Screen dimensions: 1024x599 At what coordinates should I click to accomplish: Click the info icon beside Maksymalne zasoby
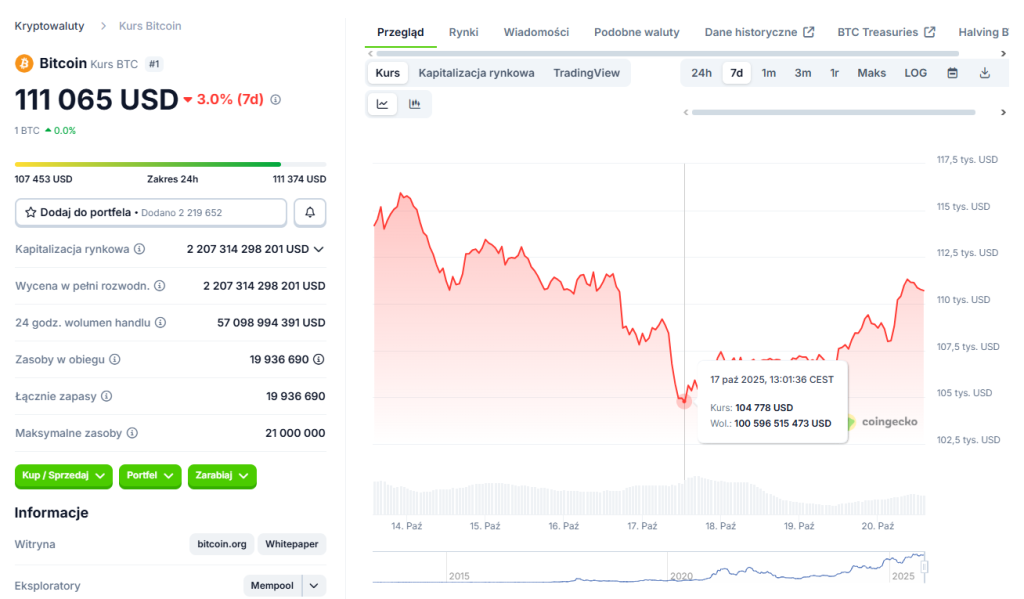pyautogui.click(x=132, y=433)
